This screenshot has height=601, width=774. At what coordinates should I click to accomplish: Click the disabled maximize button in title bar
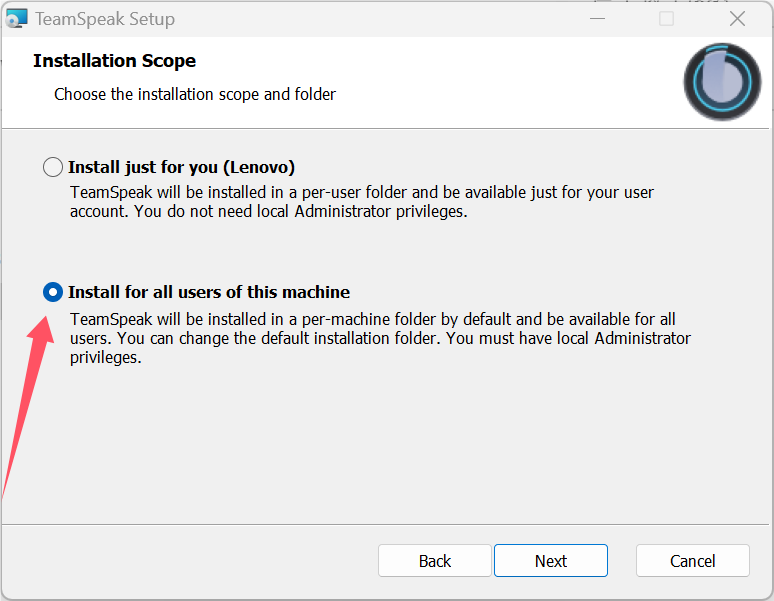[666, 19]
